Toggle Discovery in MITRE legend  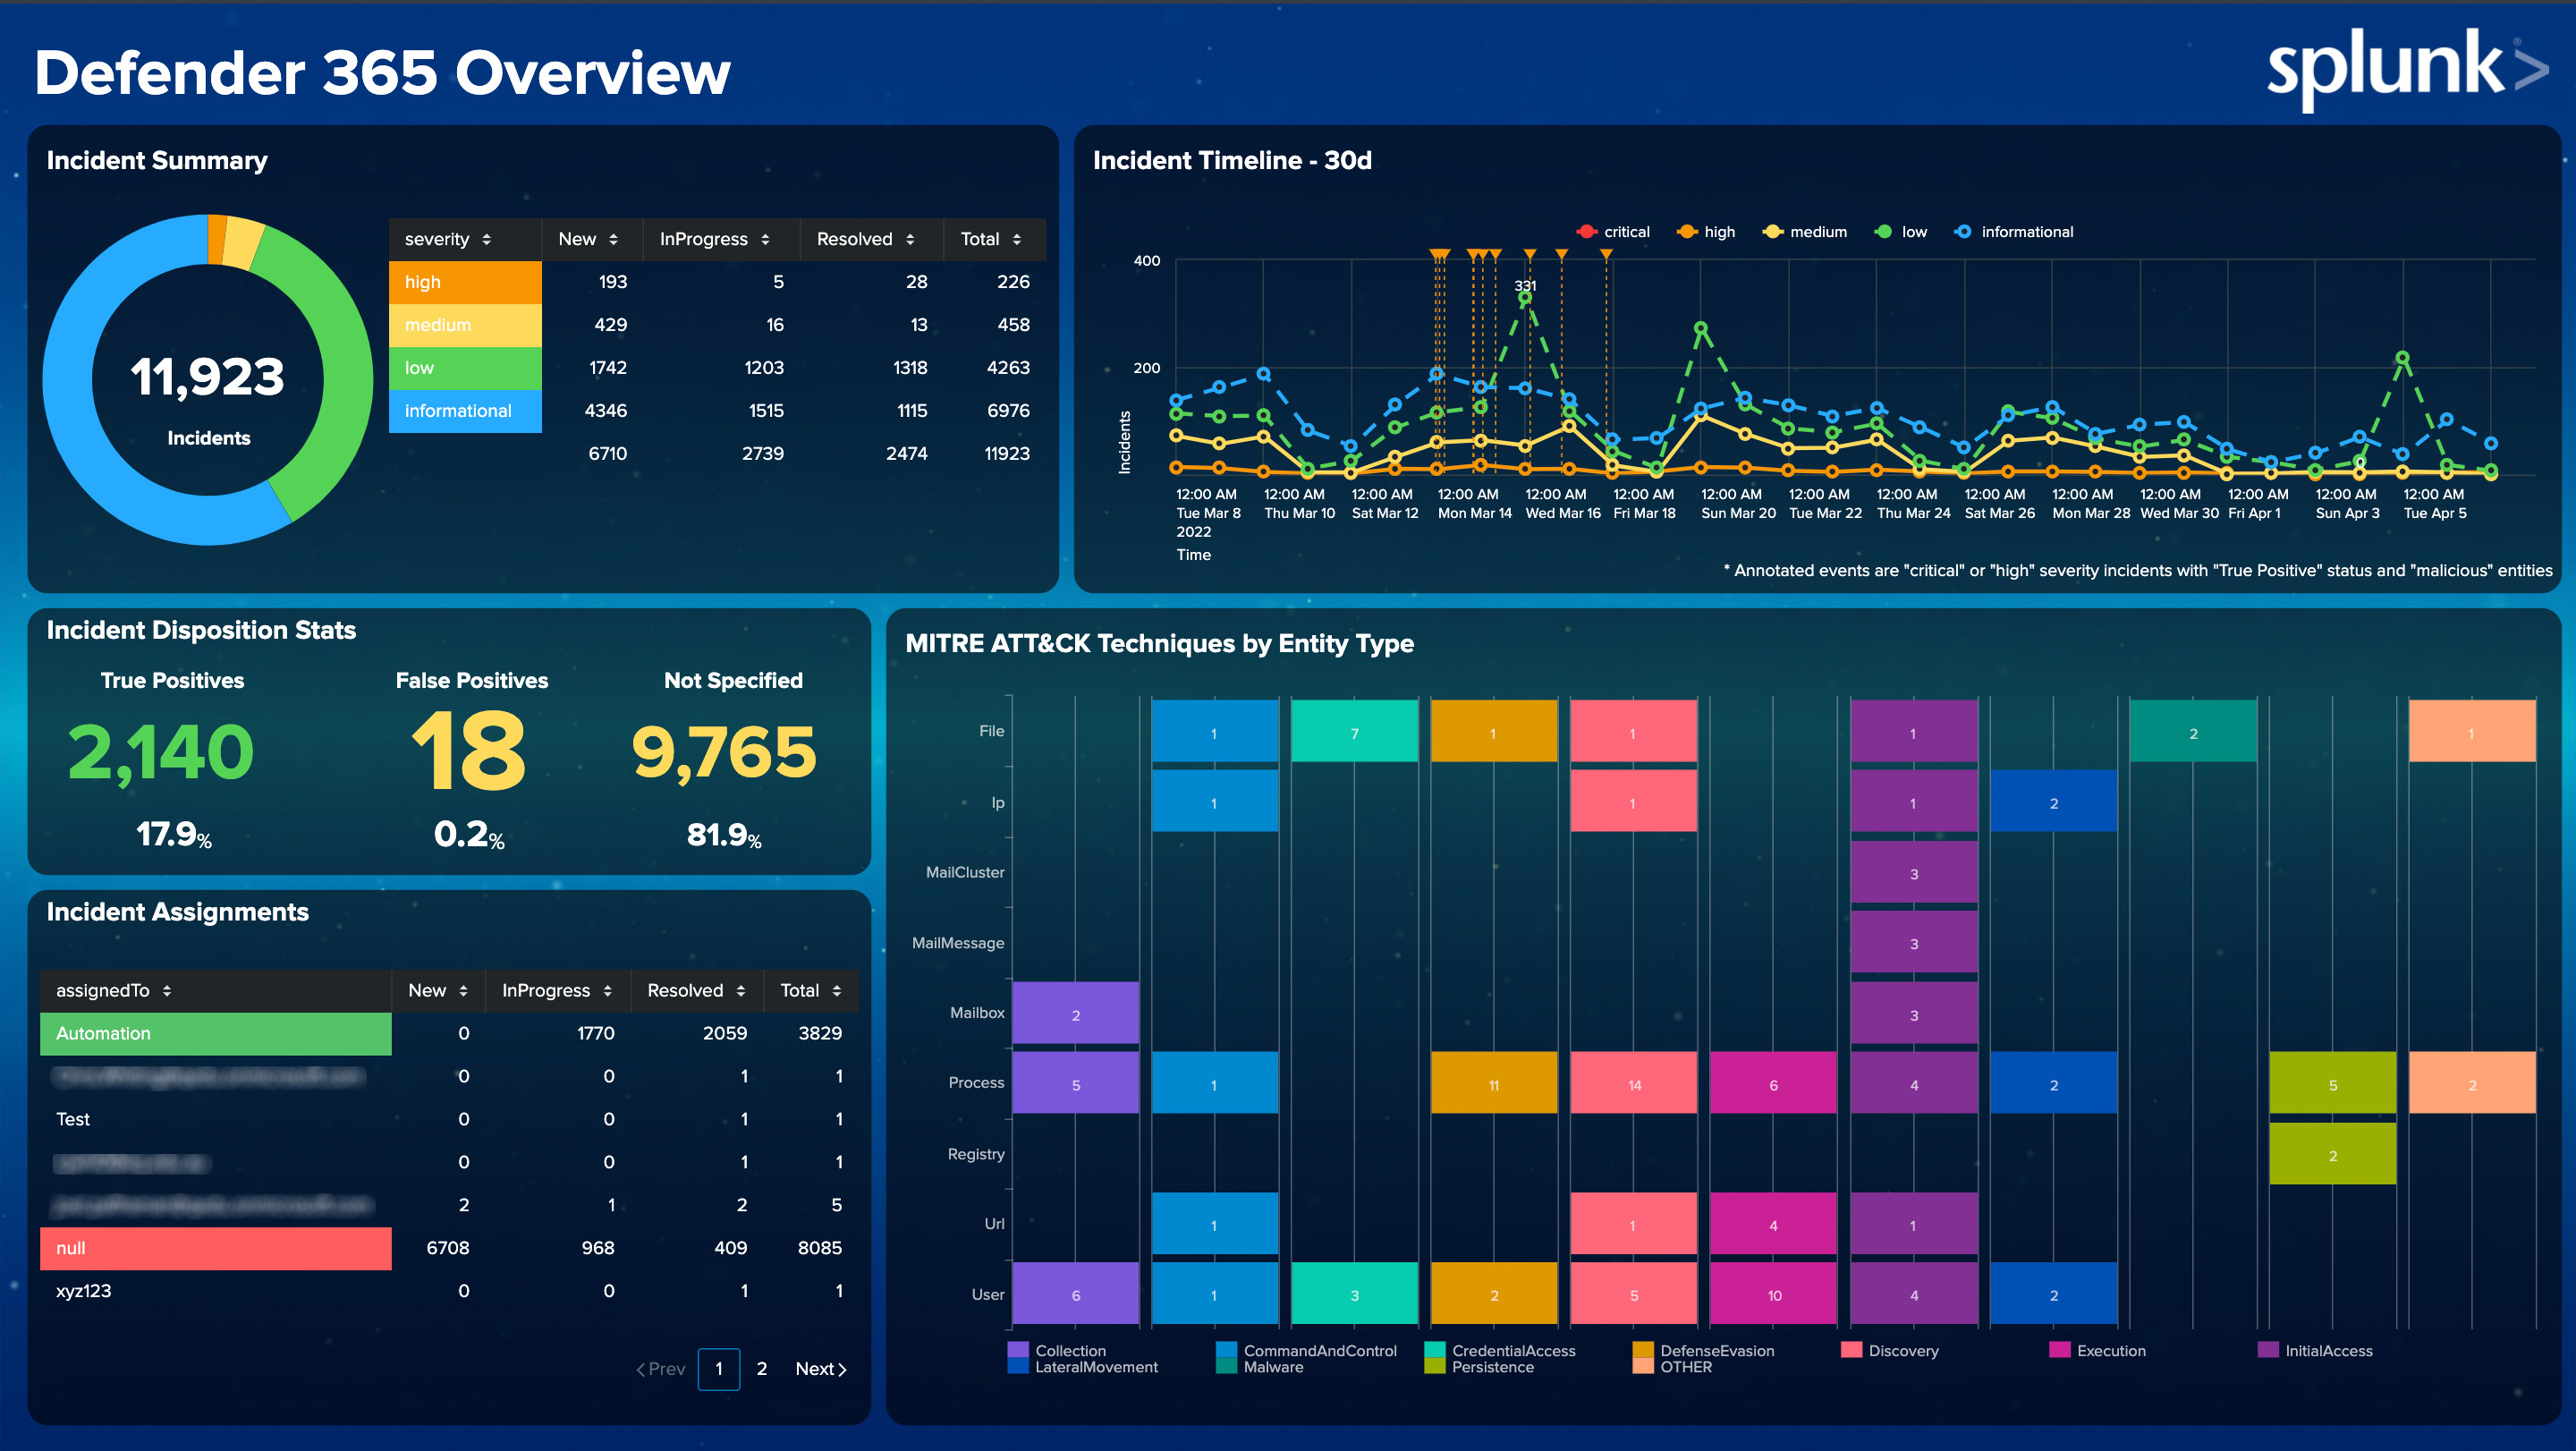(1890, 1350)
